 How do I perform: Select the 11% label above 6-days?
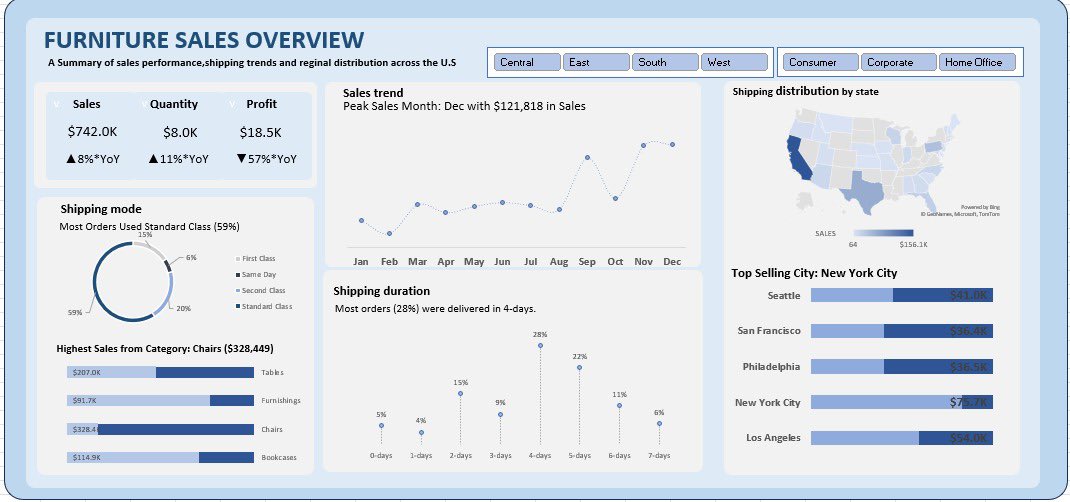point(620,394)
